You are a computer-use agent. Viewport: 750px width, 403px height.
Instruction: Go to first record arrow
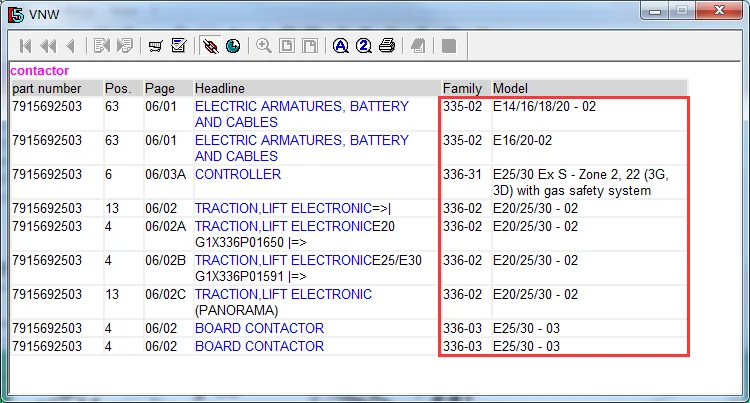[25, 46]
